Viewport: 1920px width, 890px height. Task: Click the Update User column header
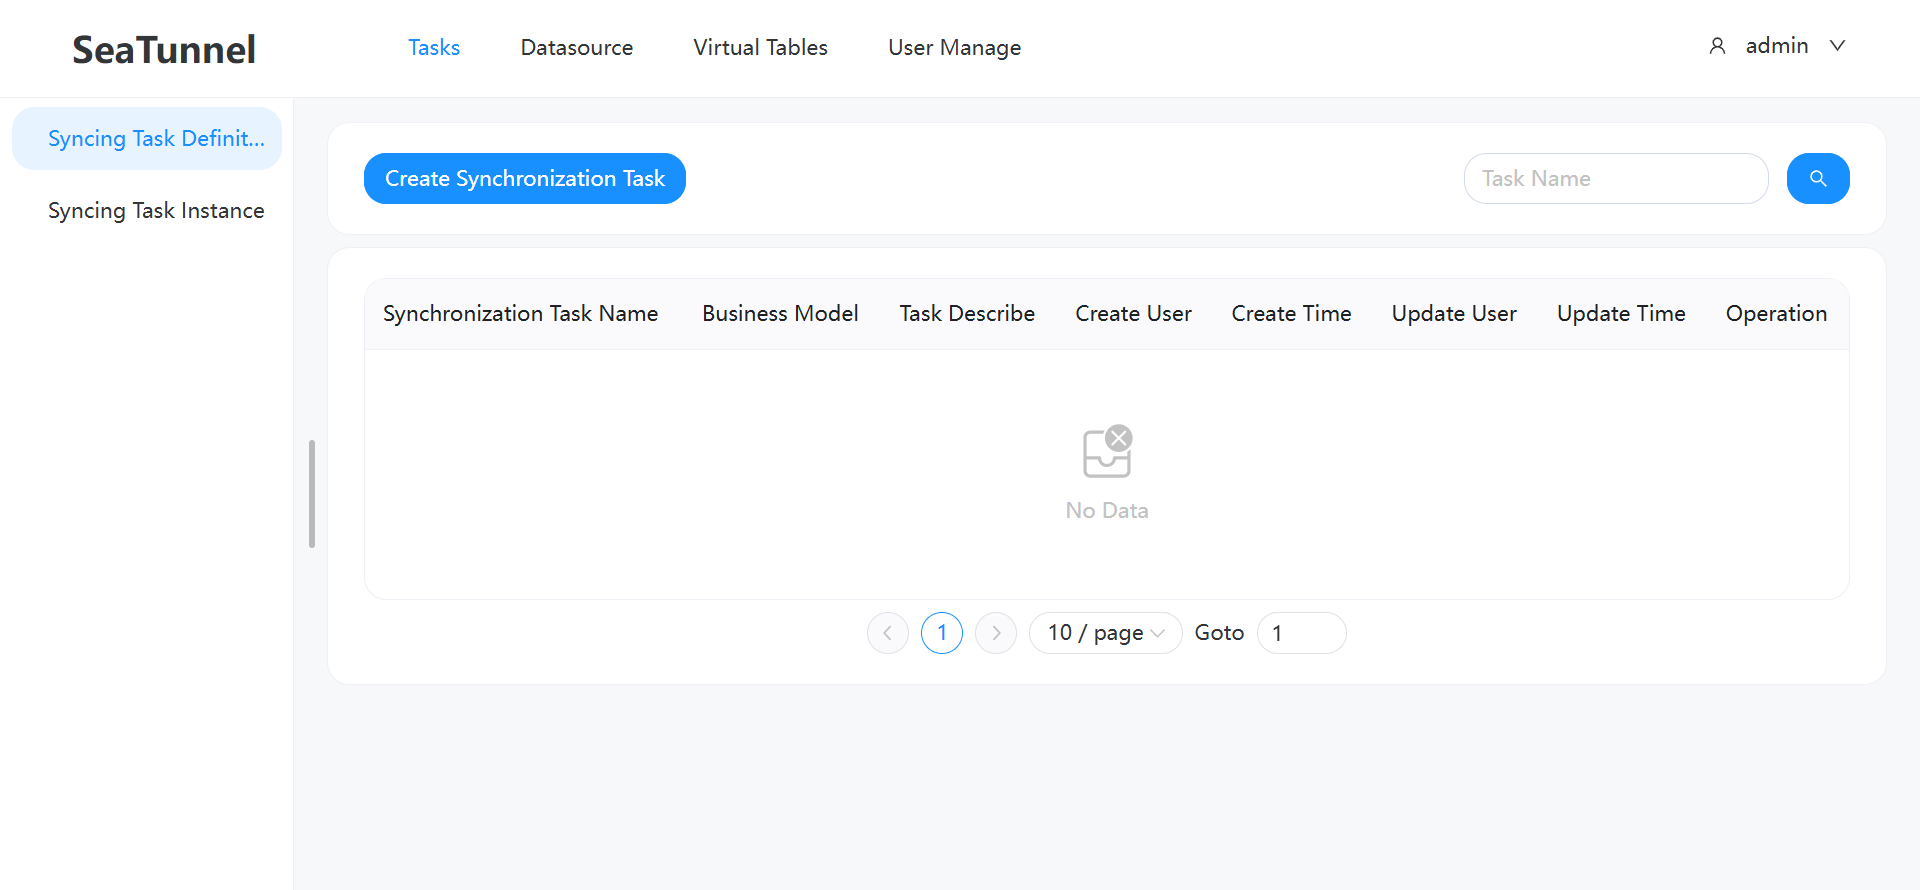click(1454, 314)
